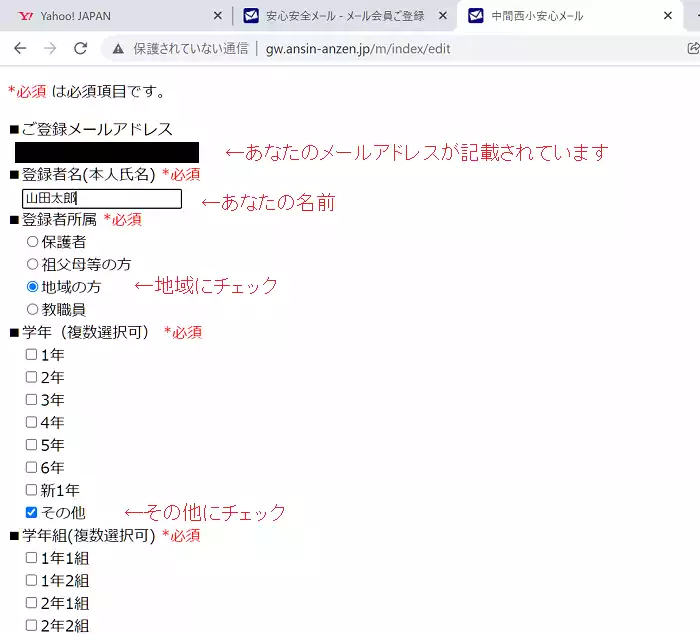Select the 保護者 radio button
700x634 pixels.
coord(32,242)
